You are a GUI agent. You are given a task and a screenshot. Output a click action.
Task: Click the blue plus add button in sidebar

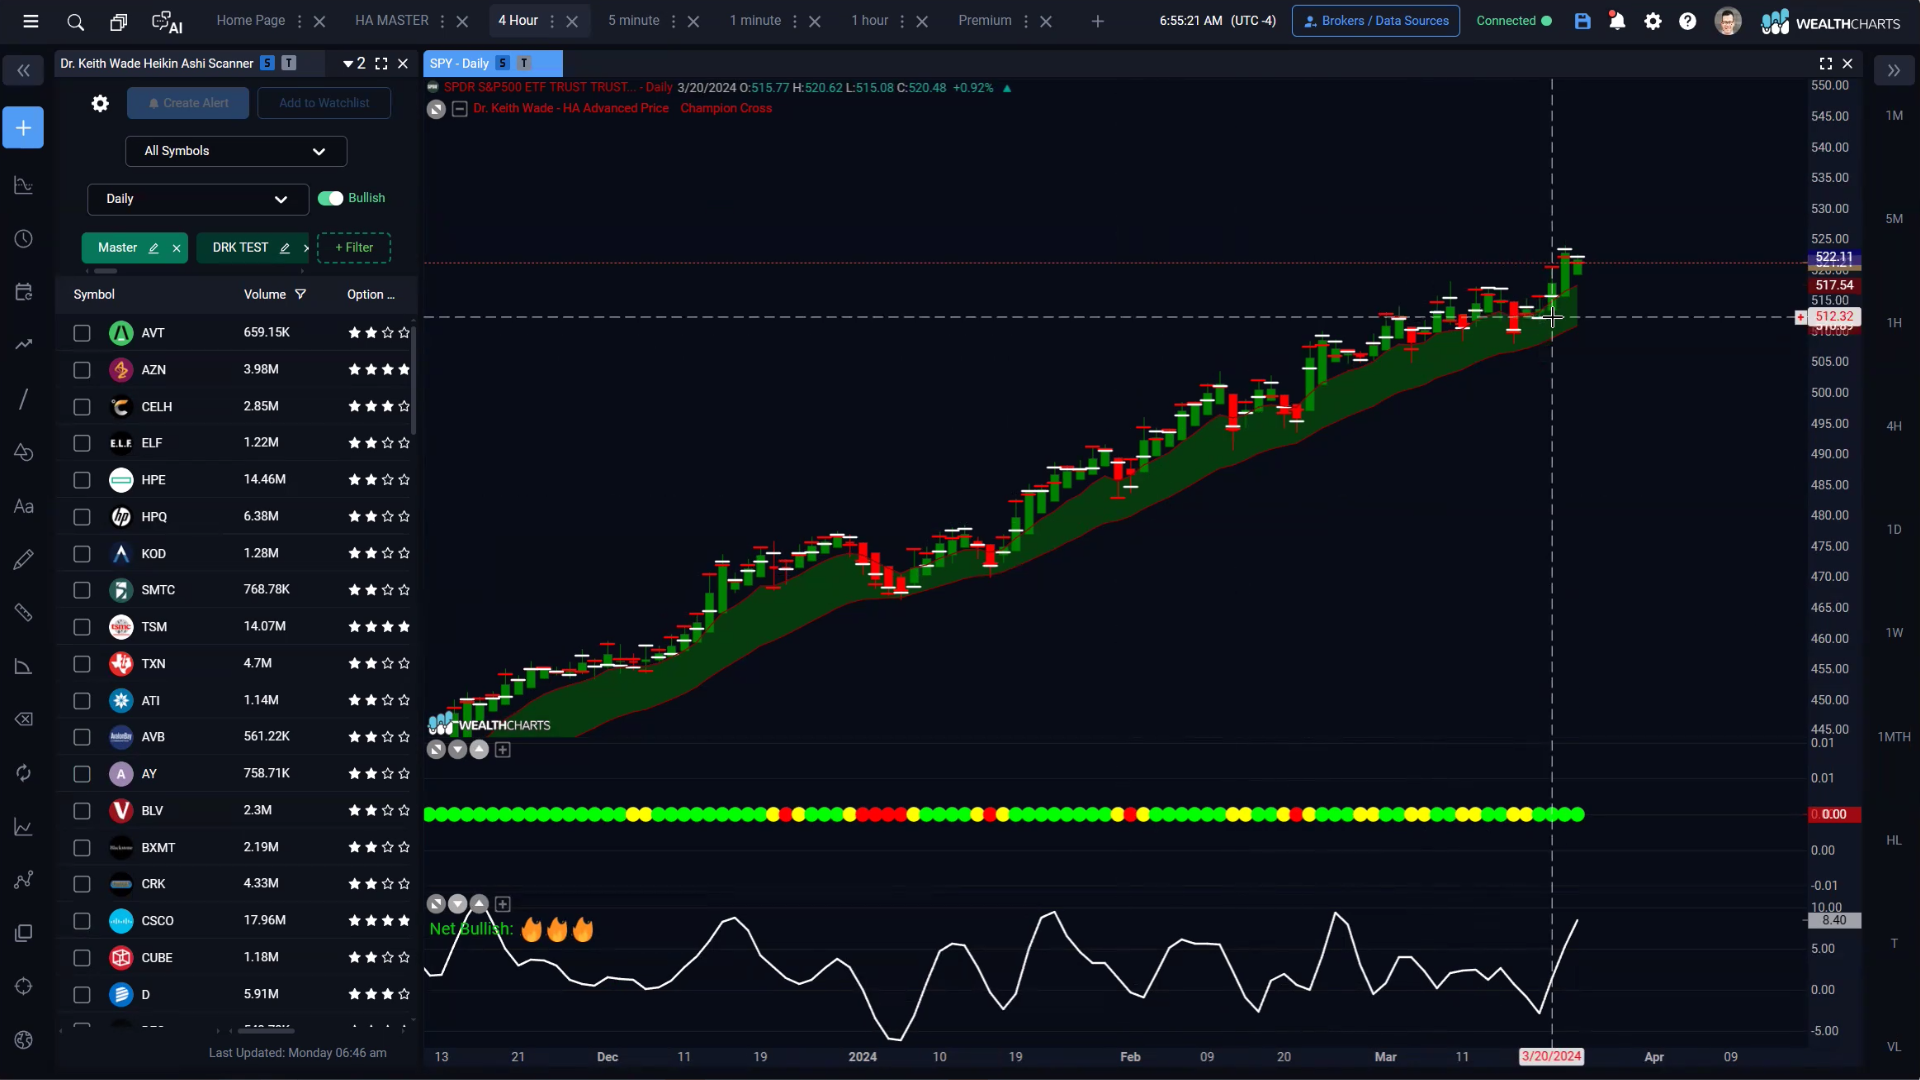23,128
